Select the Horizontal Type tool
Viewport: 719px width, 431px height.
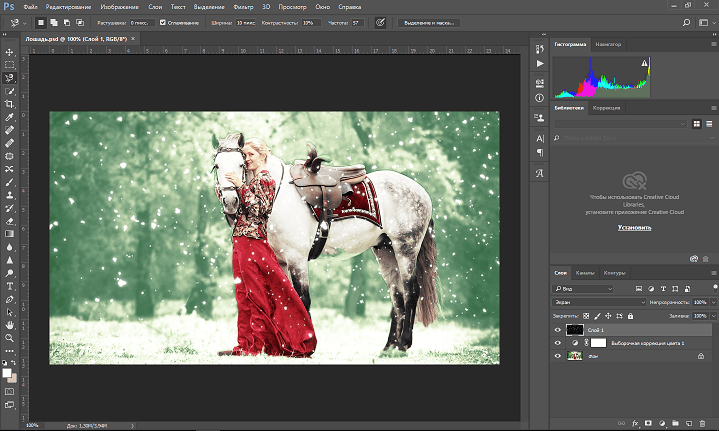[x=9, y=286]
